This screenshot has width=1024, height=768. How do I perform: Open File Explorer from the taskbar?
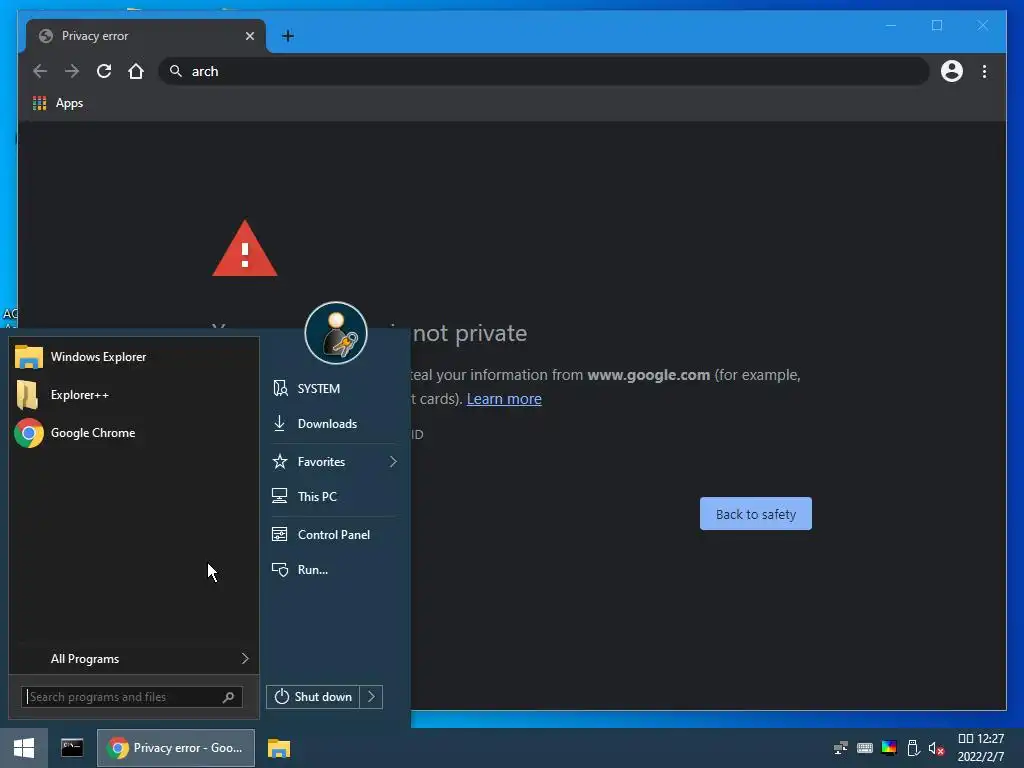point(279,748)
